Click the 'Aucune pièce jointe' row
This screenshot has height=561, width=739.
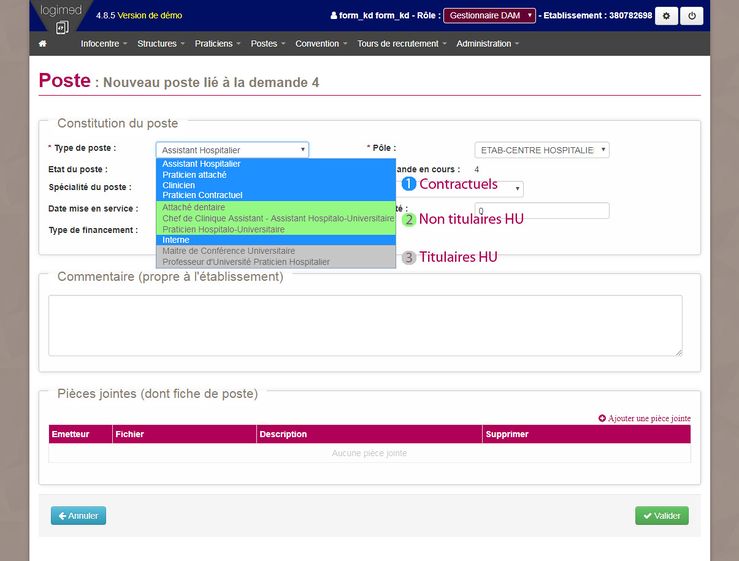click(x=370, y=453)
